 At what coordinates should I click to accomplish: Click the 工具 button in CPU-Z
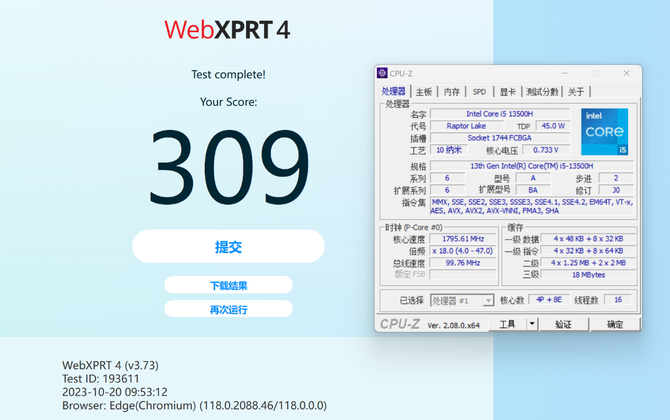coord(507,325)
